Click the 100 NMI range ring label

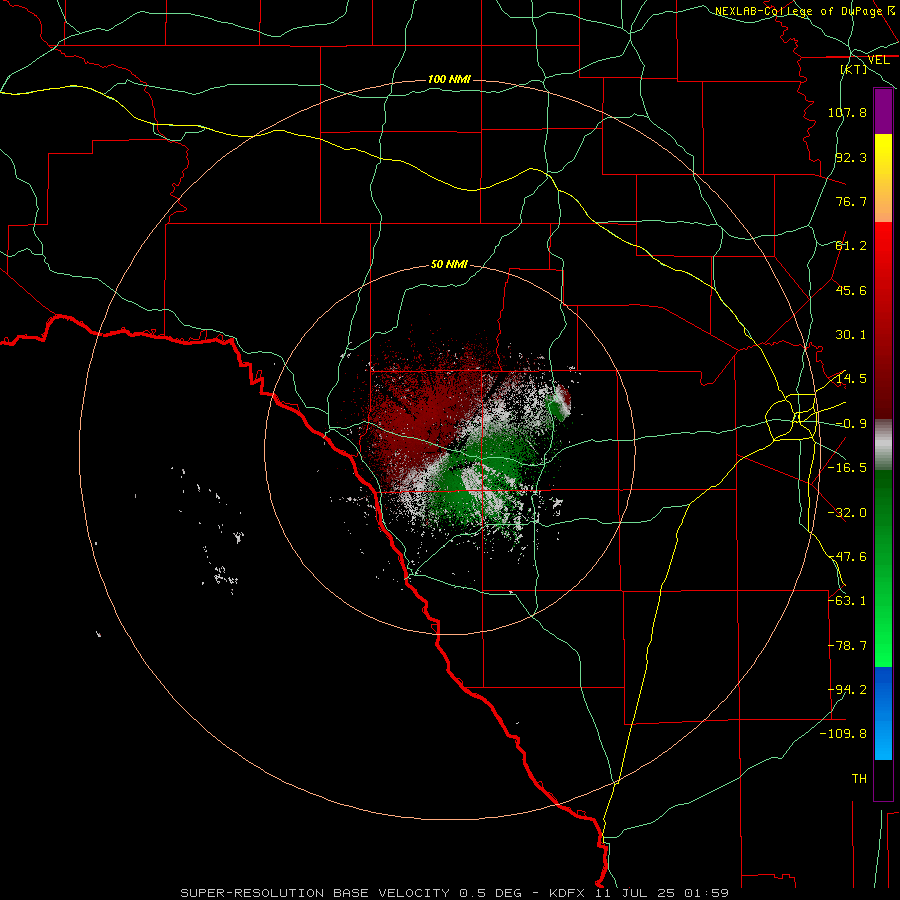pos(449,79)
